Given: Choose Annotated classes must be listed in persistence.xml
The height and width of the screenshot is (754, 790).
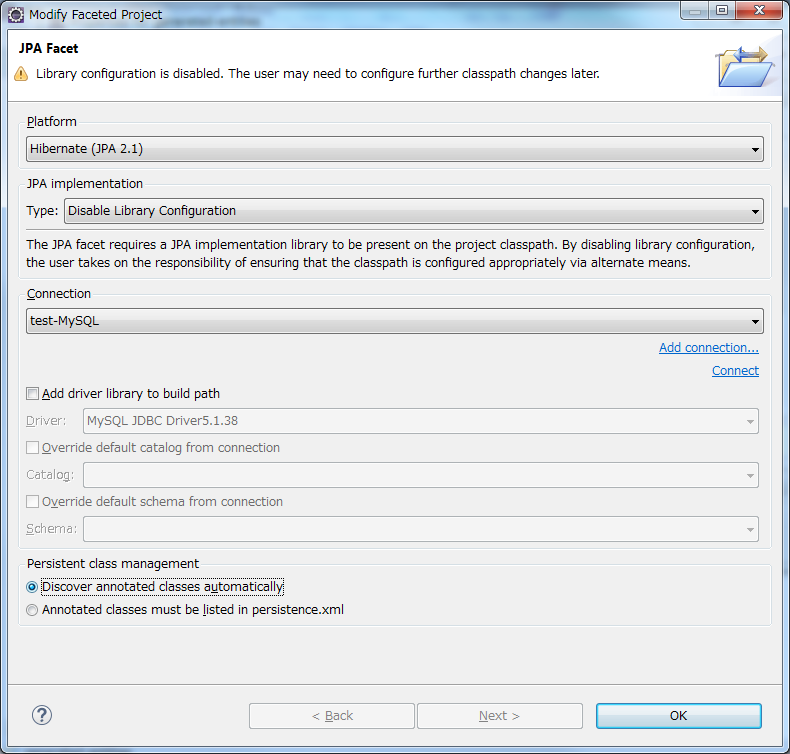Looking at the screenshot, I should click(x=32, y=610).
